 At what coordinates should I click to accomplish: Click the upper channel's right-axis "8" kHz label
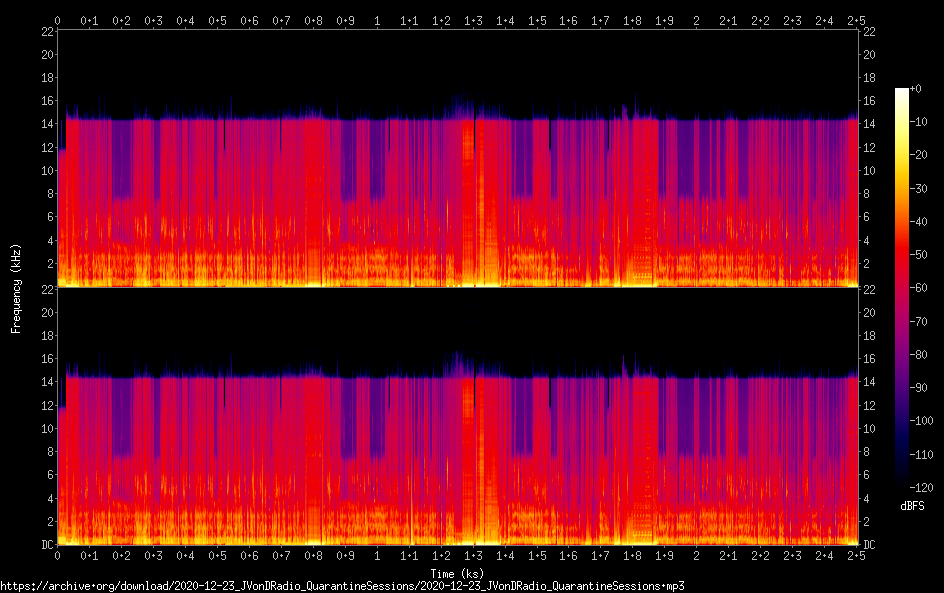click(x=866, y=193)
